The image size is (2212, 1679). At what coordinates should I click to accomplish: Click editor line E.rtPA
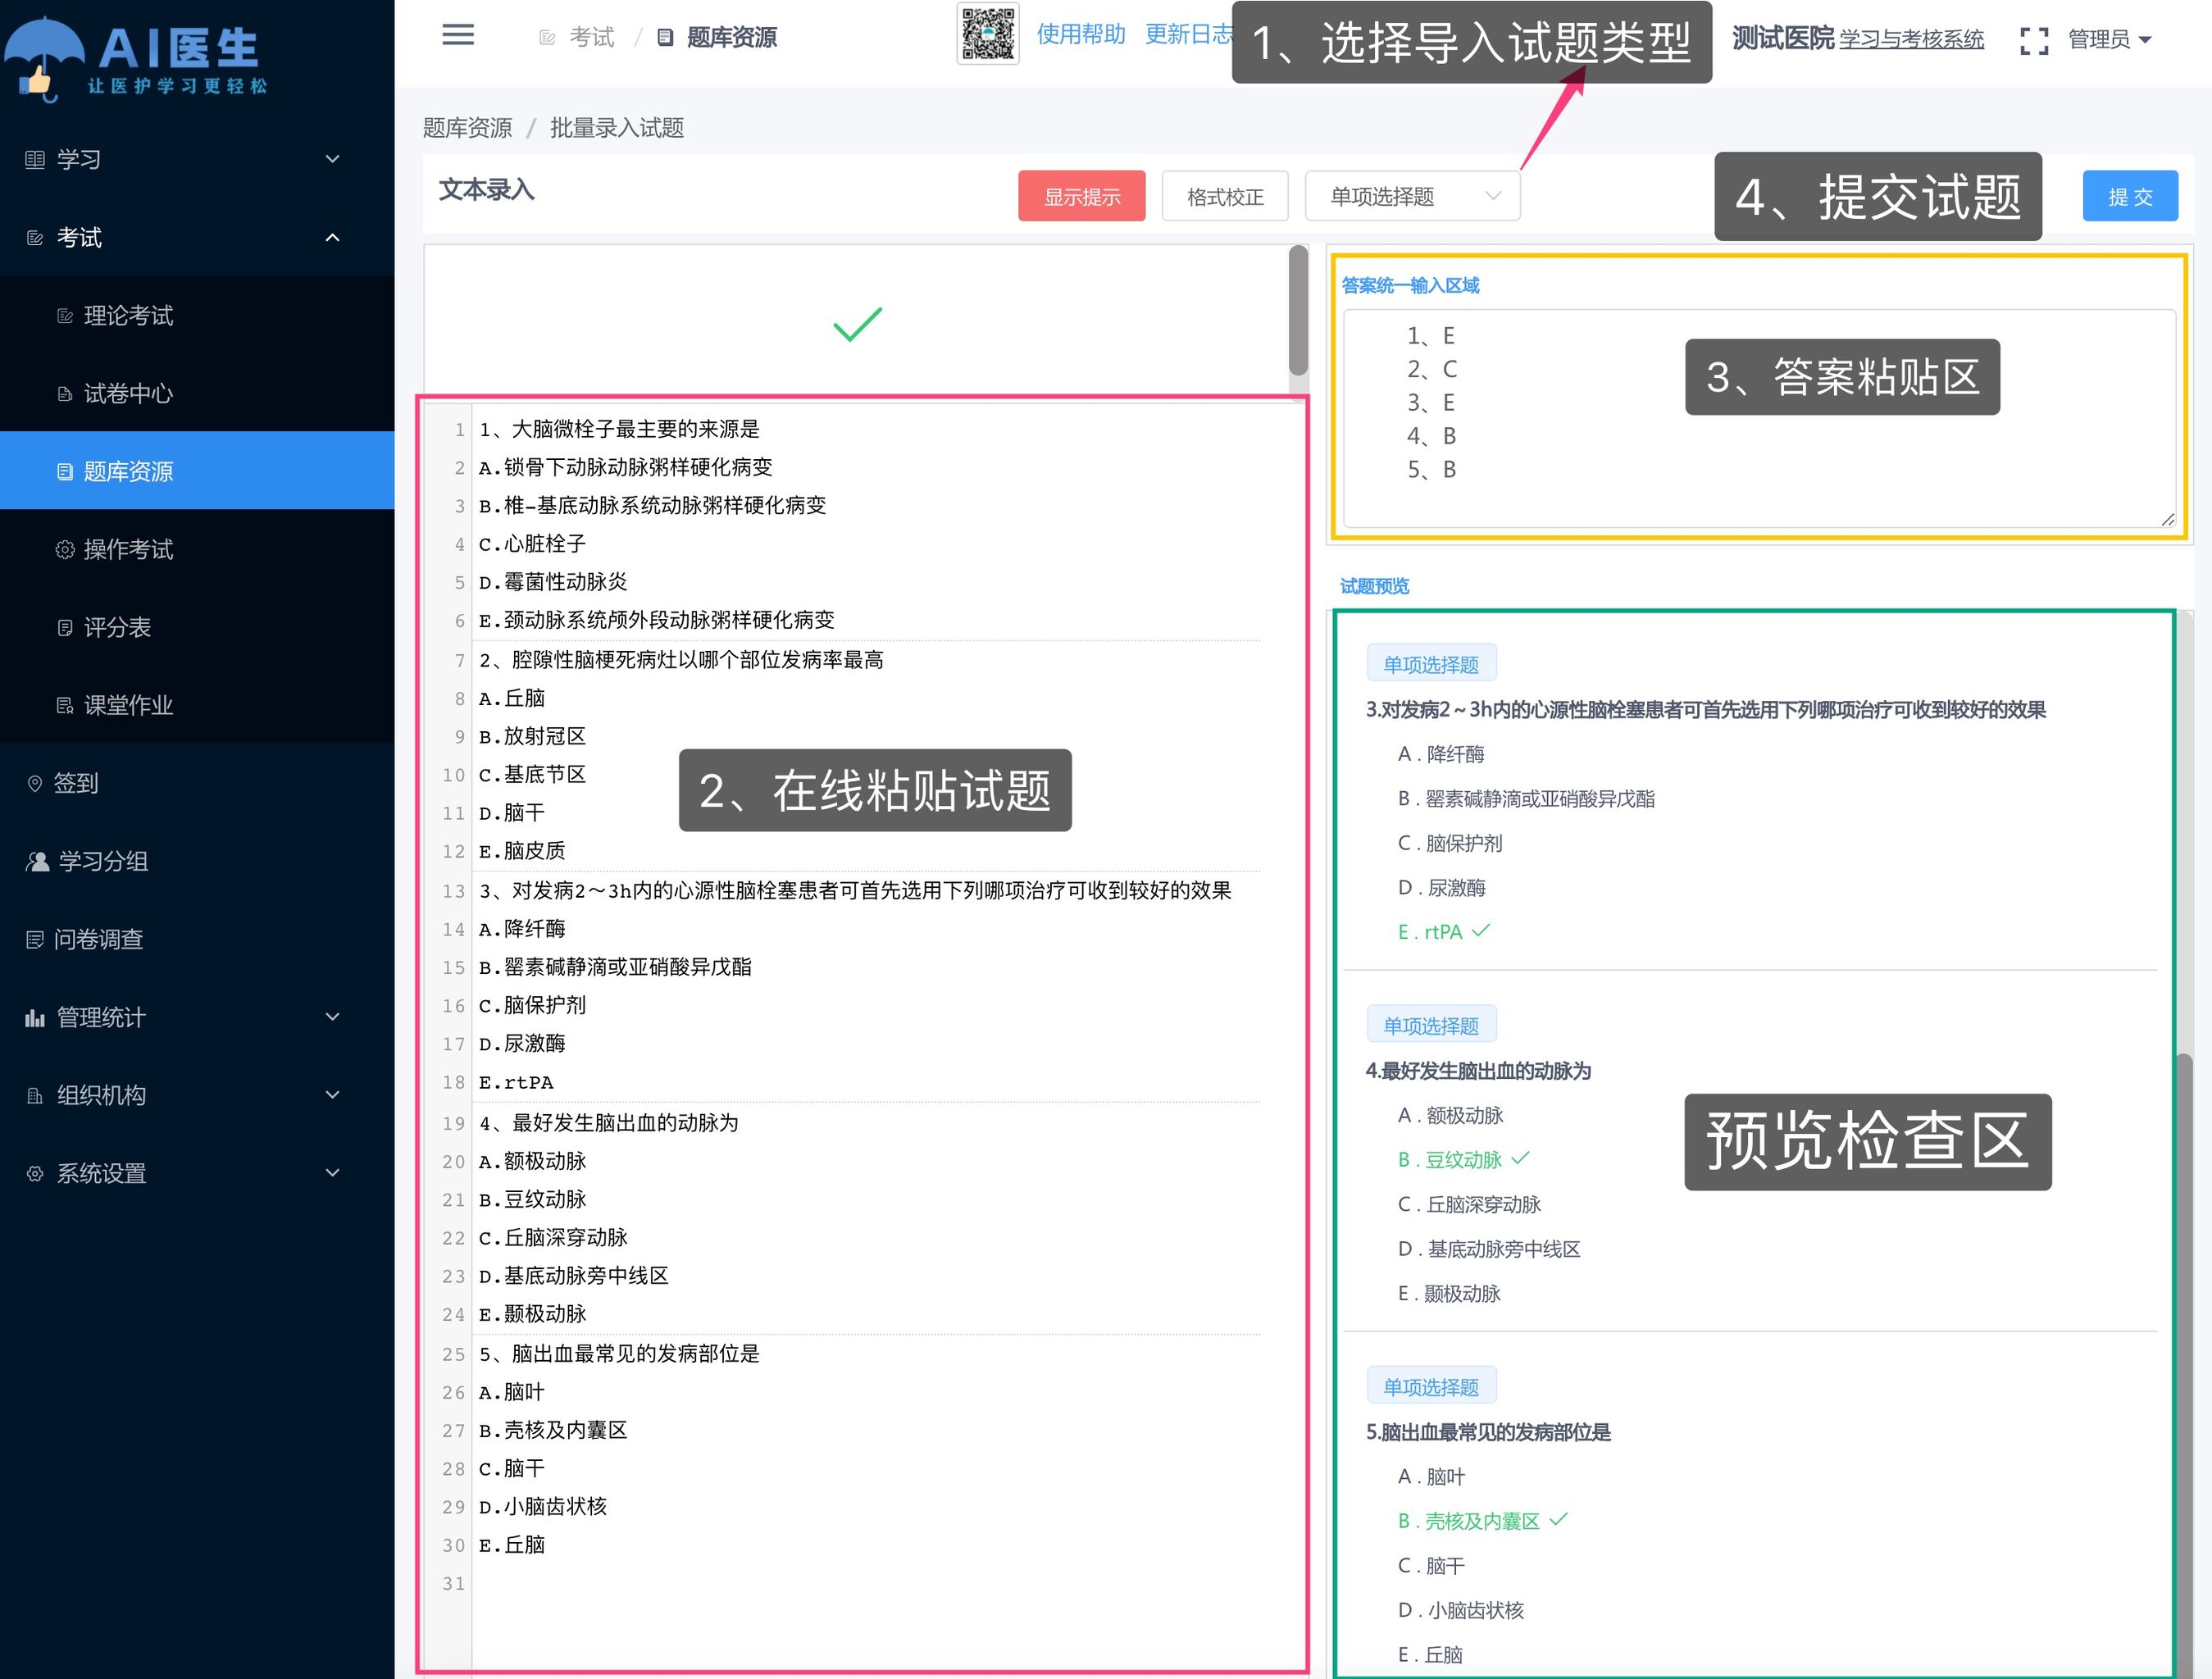tap(516, 1082)
